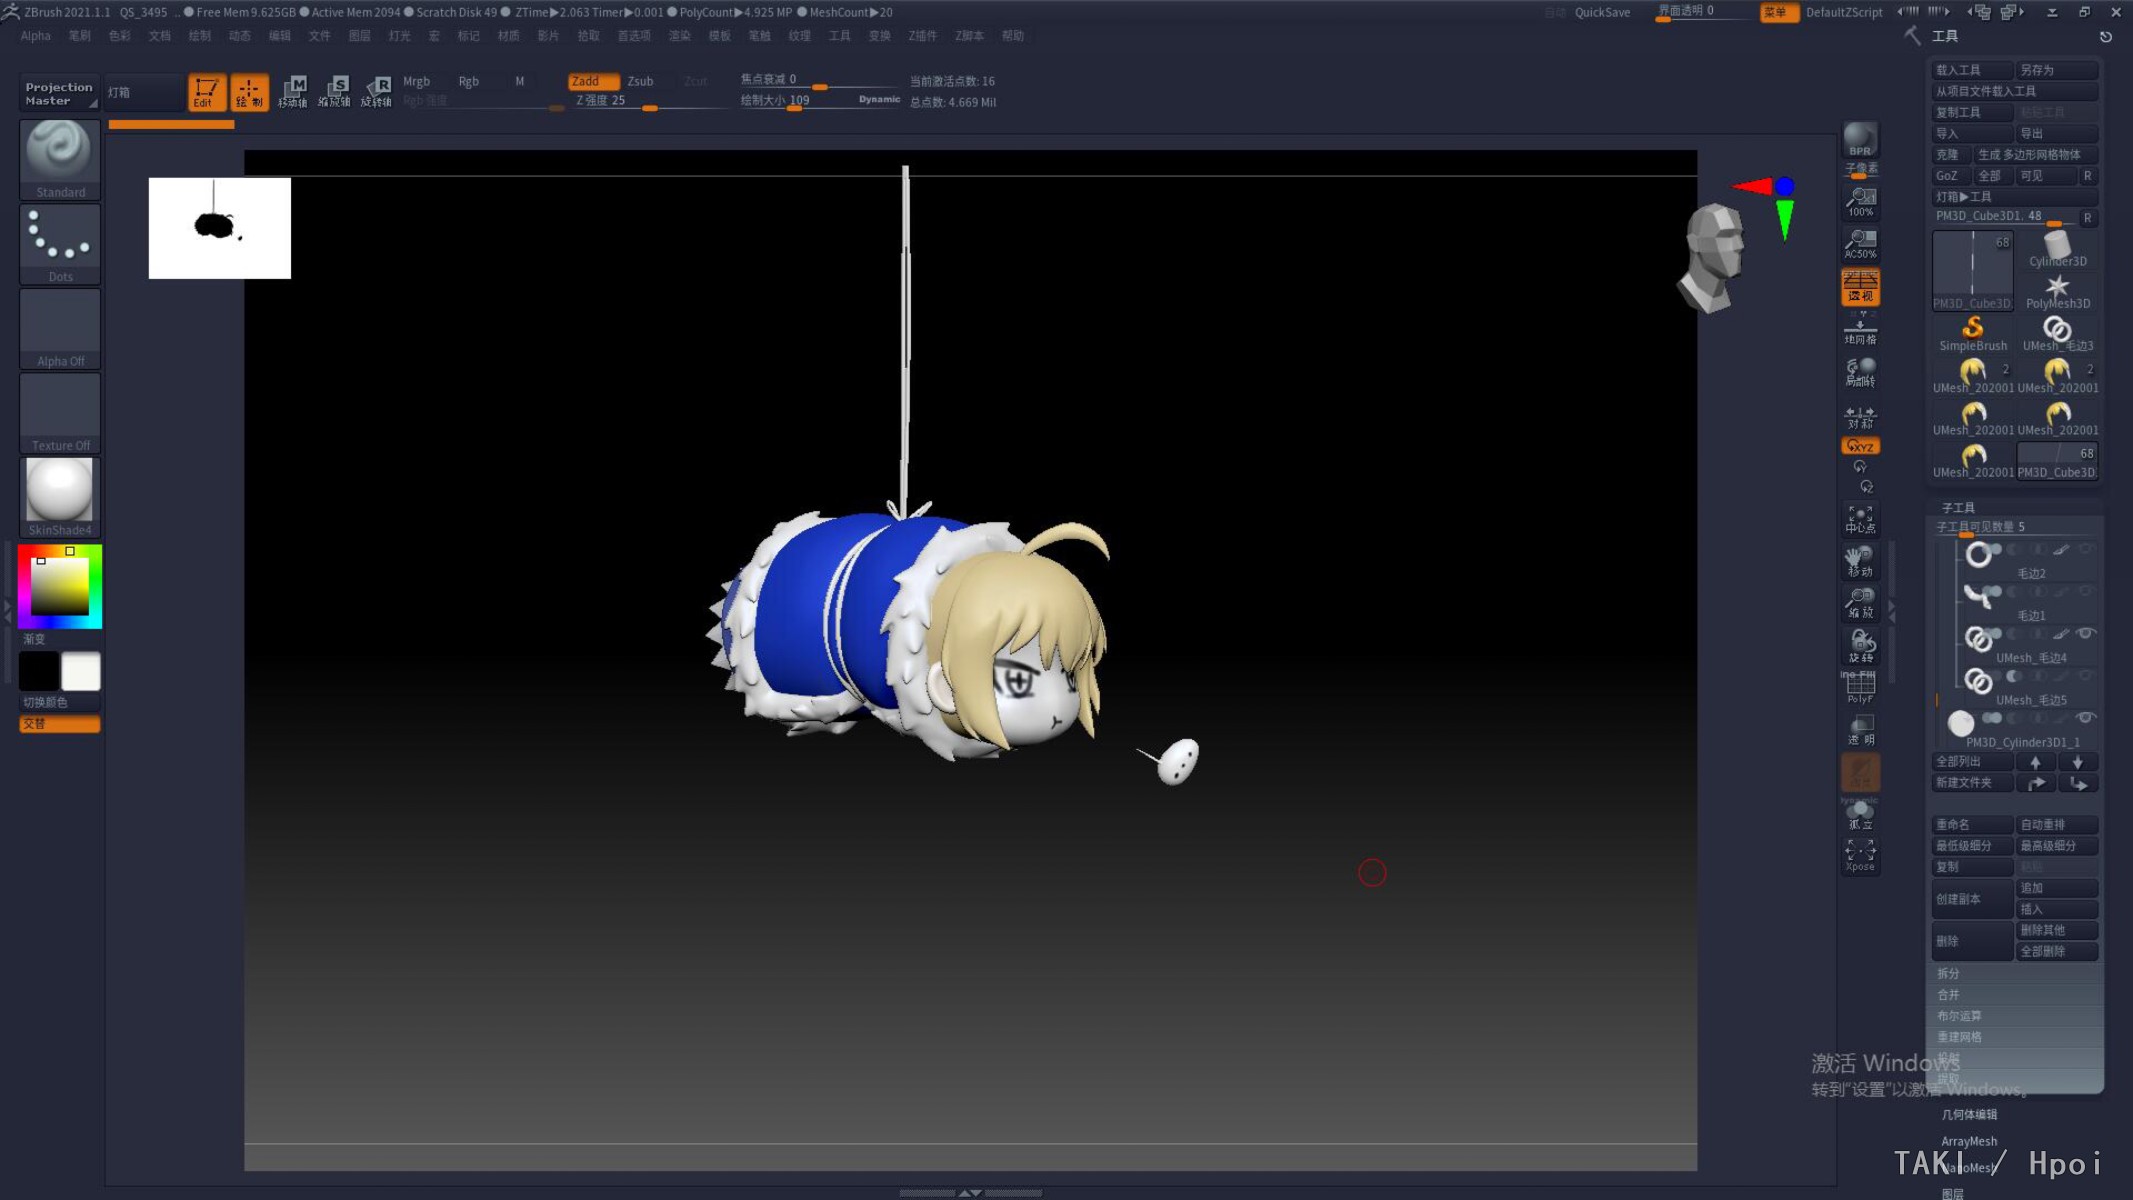
Task: Open the Texture Off selector
Action: pos(60,413)
